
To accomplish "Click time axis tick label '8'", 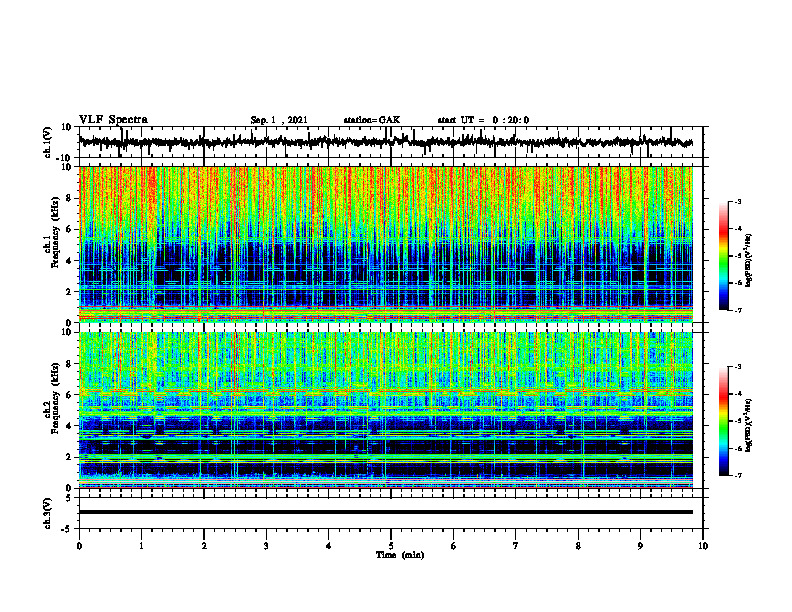I will [x=578, y=546].
